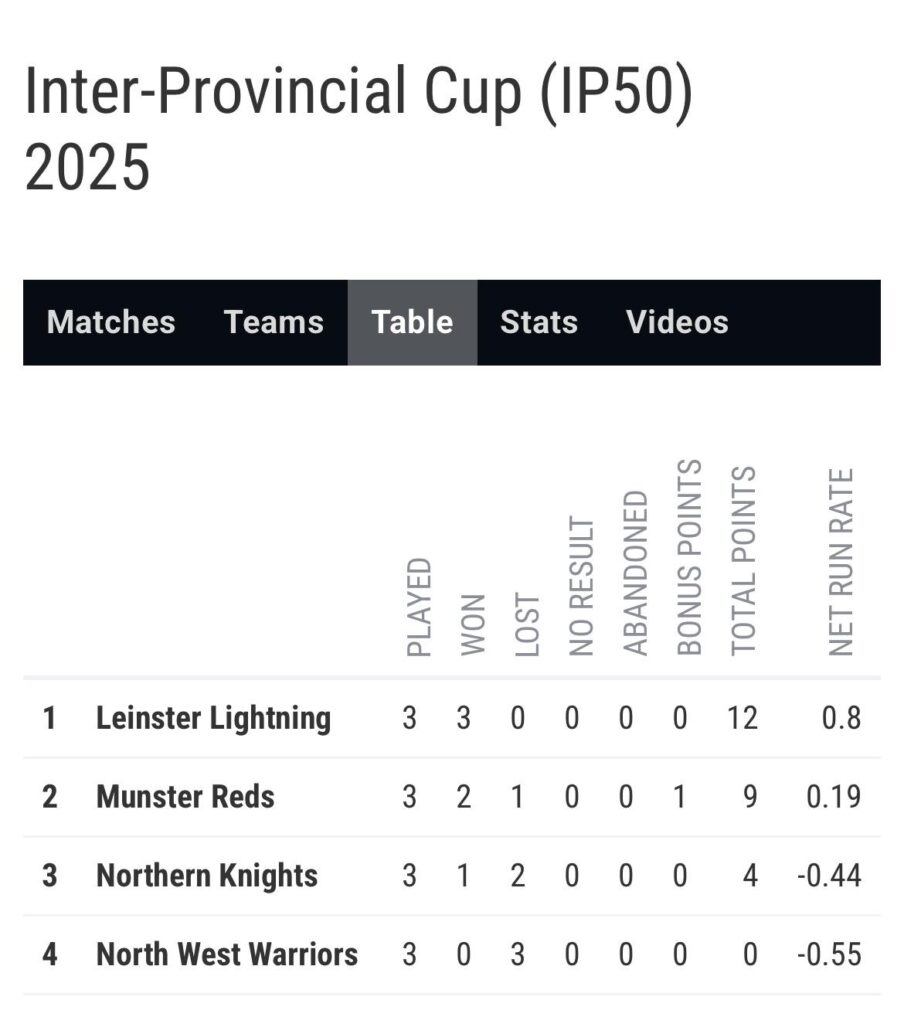Click the NO RESULT column header
The height and width of the screenshot is (1024, 904).
[581, 586]
